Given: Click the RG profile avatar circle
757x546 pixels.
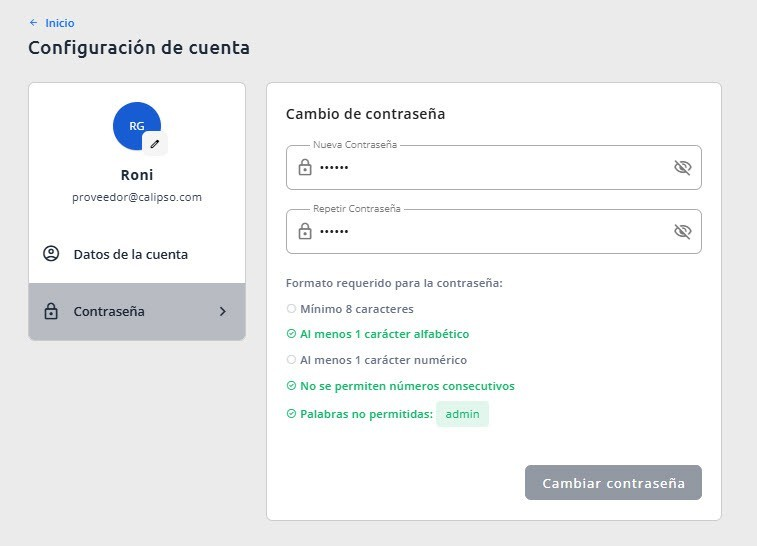Looking at the screenshot, I should click(137, 126).
